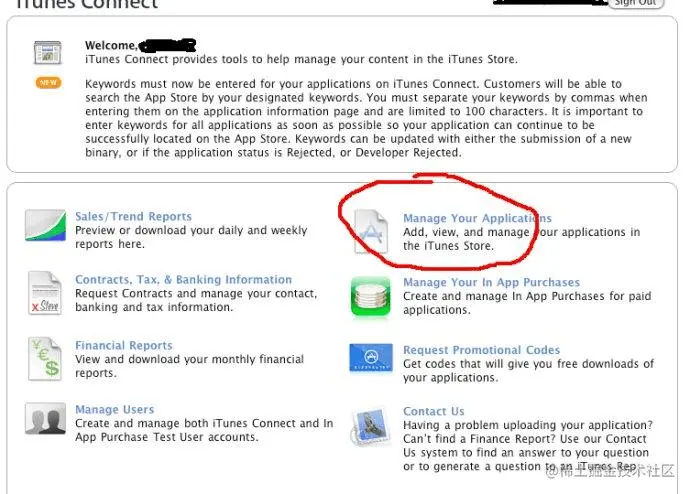This screenshot has height=494, width=690.
Task: Click the text 'View and download your monthly financial'
Action: (x=190, y=359)
